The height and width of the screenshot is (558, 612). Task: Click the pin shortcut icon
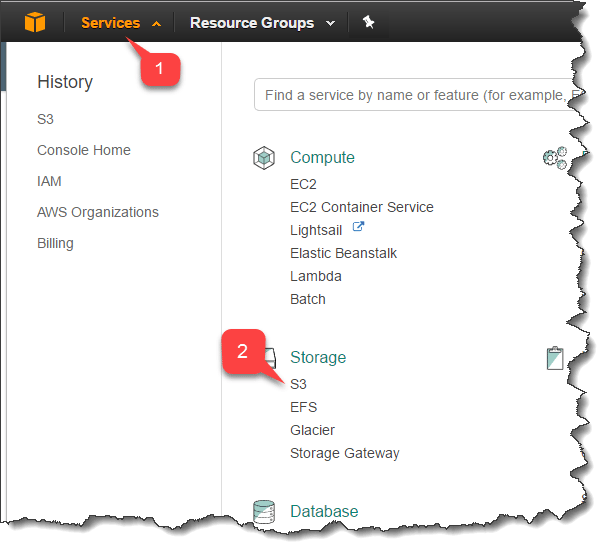(368, 22)
